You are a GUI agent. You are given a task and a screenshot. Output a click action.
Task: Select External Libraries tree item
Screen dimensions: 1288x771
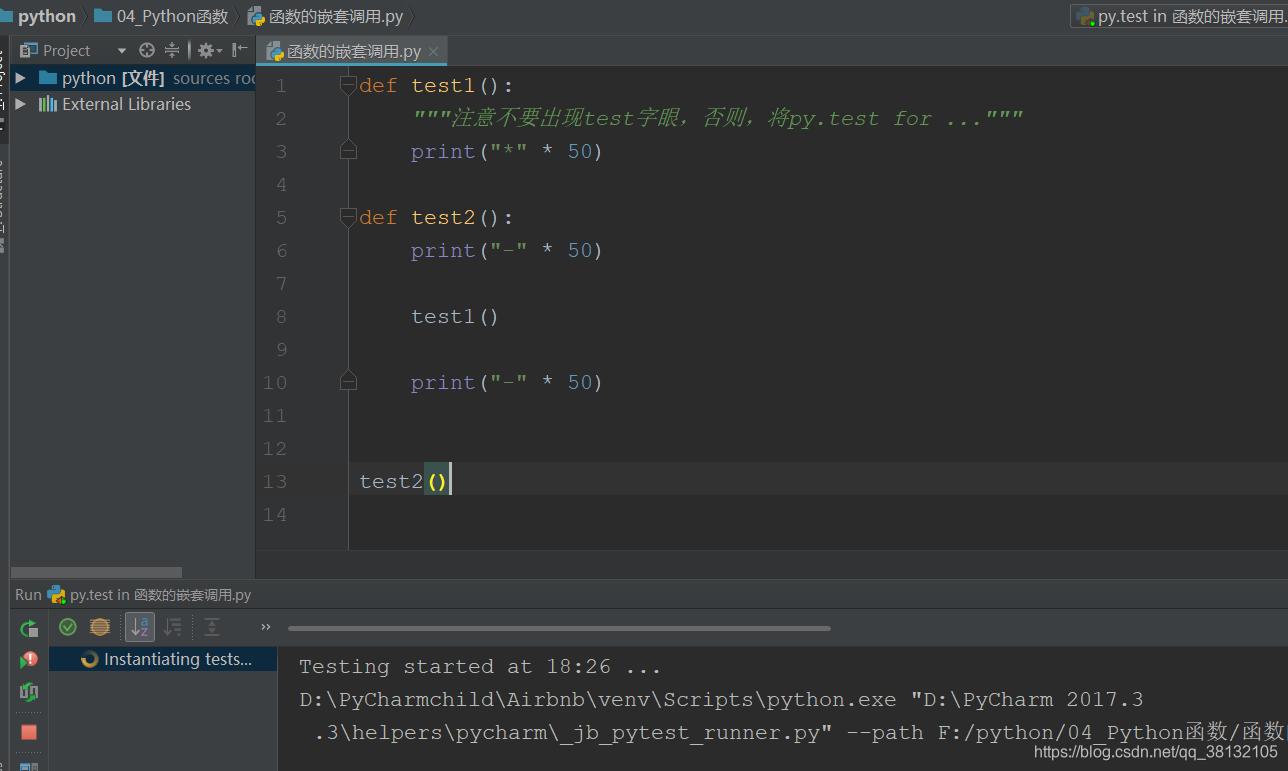(126, 104)
